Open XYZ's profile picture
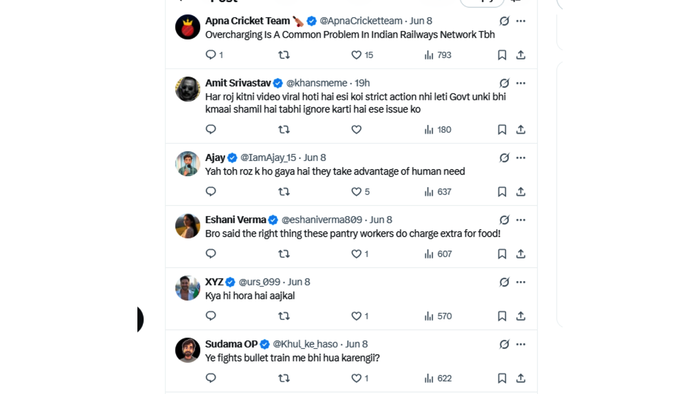Screen dimensions: 700x394 click(188, 288)
